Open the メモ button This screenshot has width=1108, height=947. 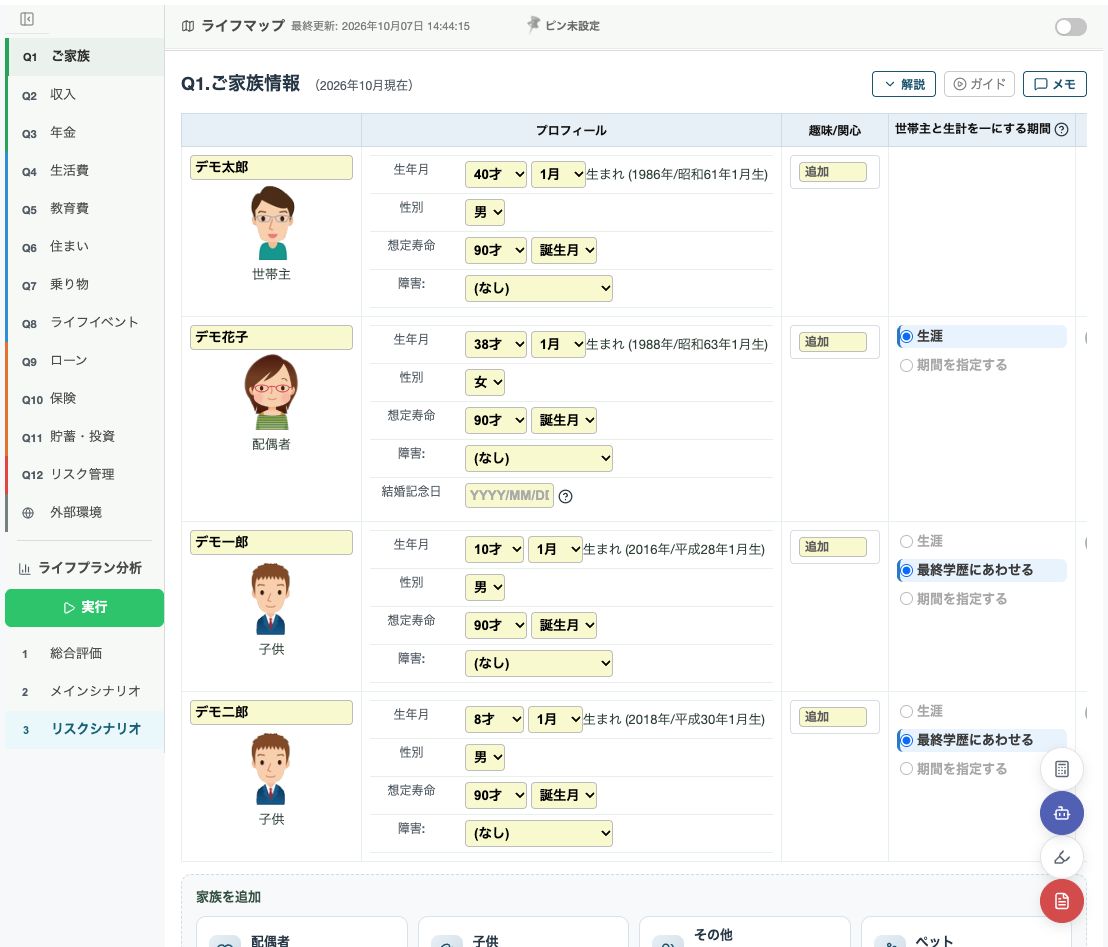click(x=1054, y=84)
